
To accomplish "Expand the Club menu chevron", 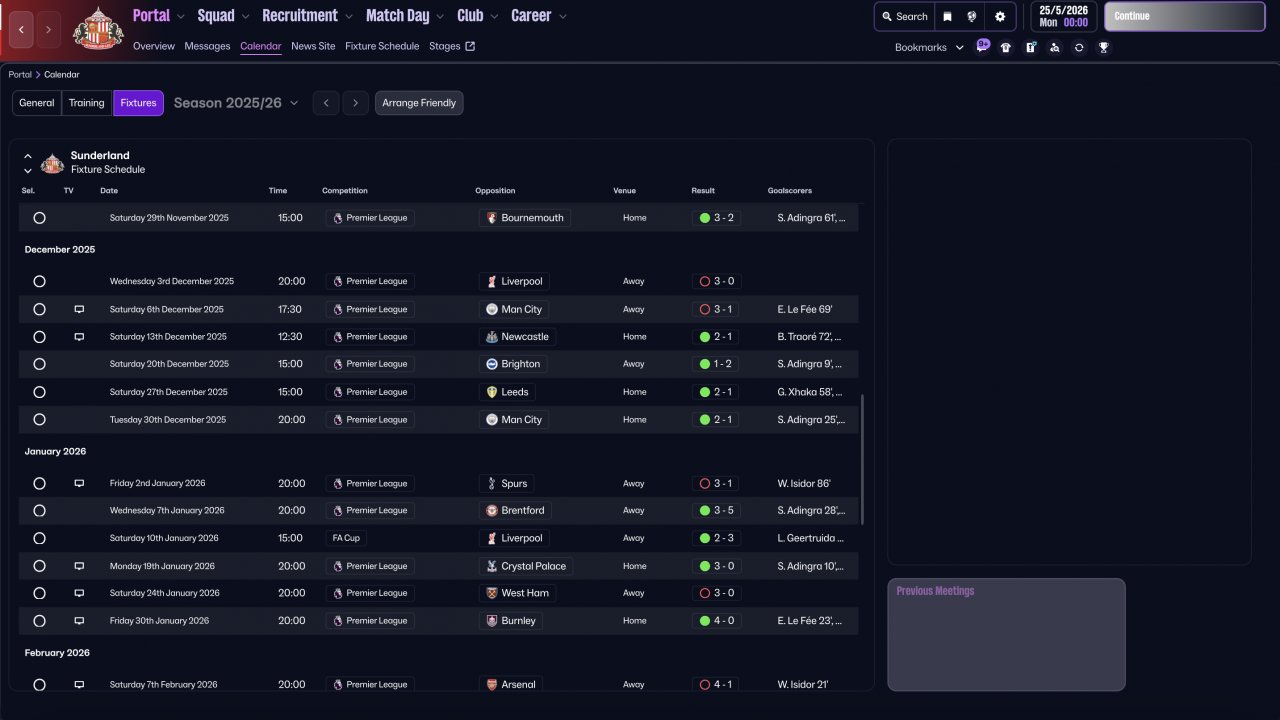I will pyautogui.click(x=494, y=16).
